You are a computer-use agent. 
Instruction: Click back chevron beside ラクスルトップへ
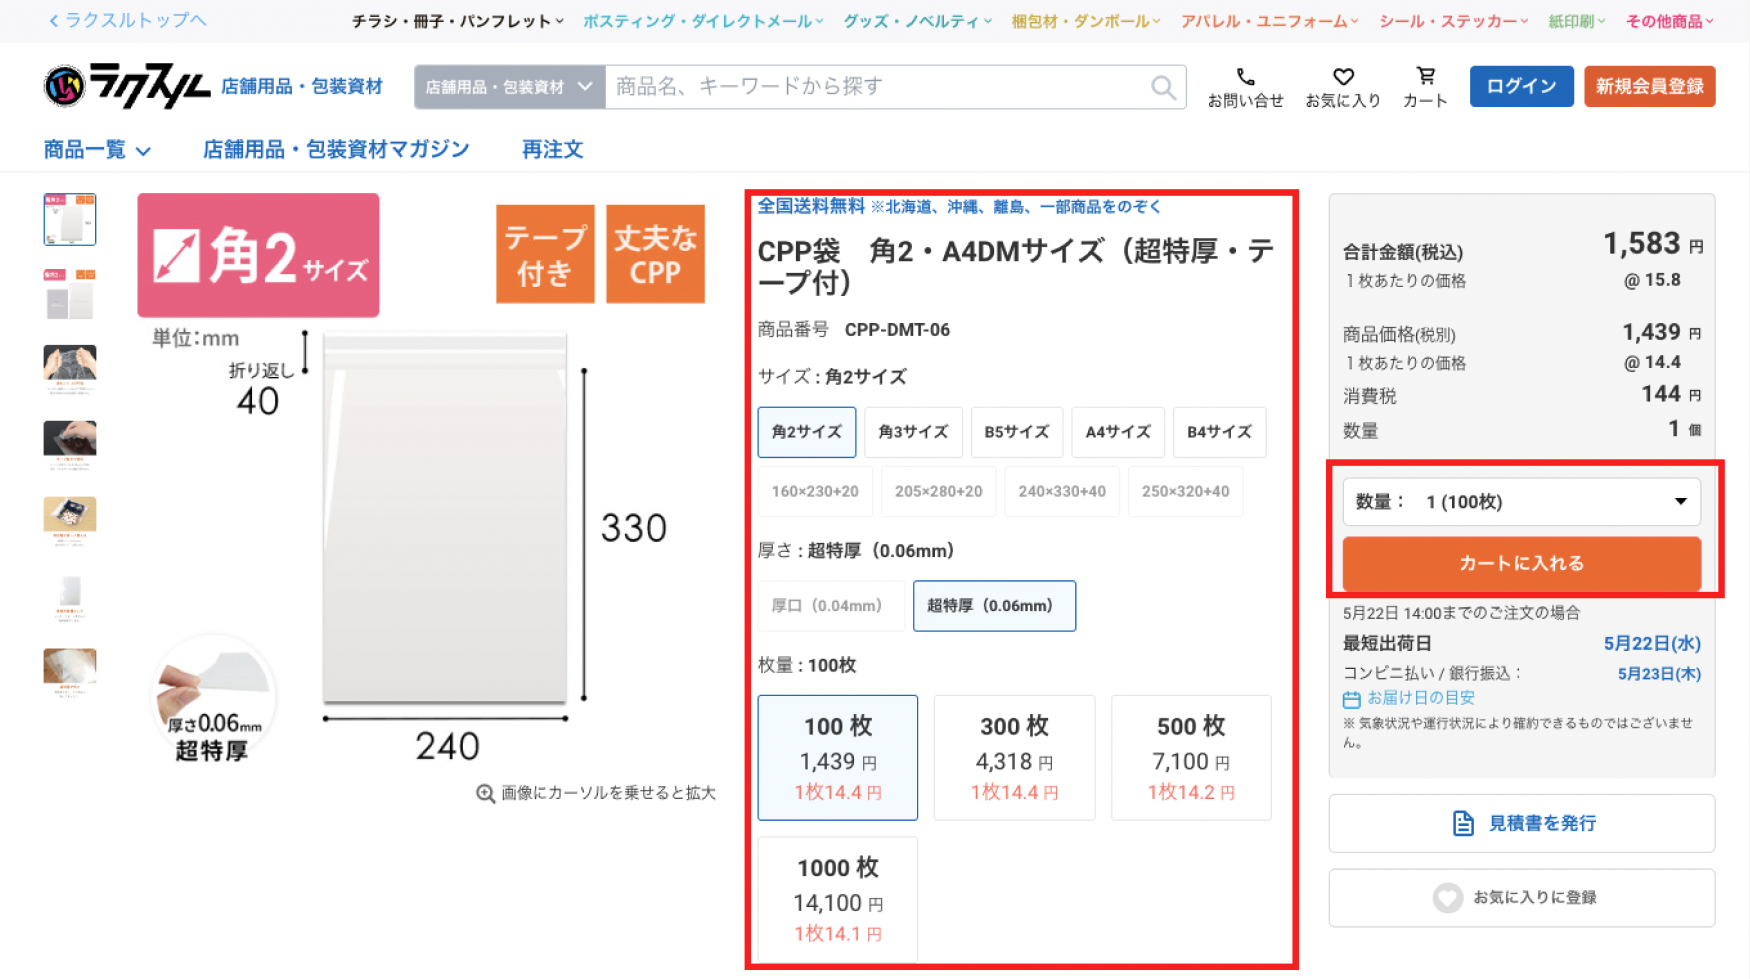click(x=53, y=20)
